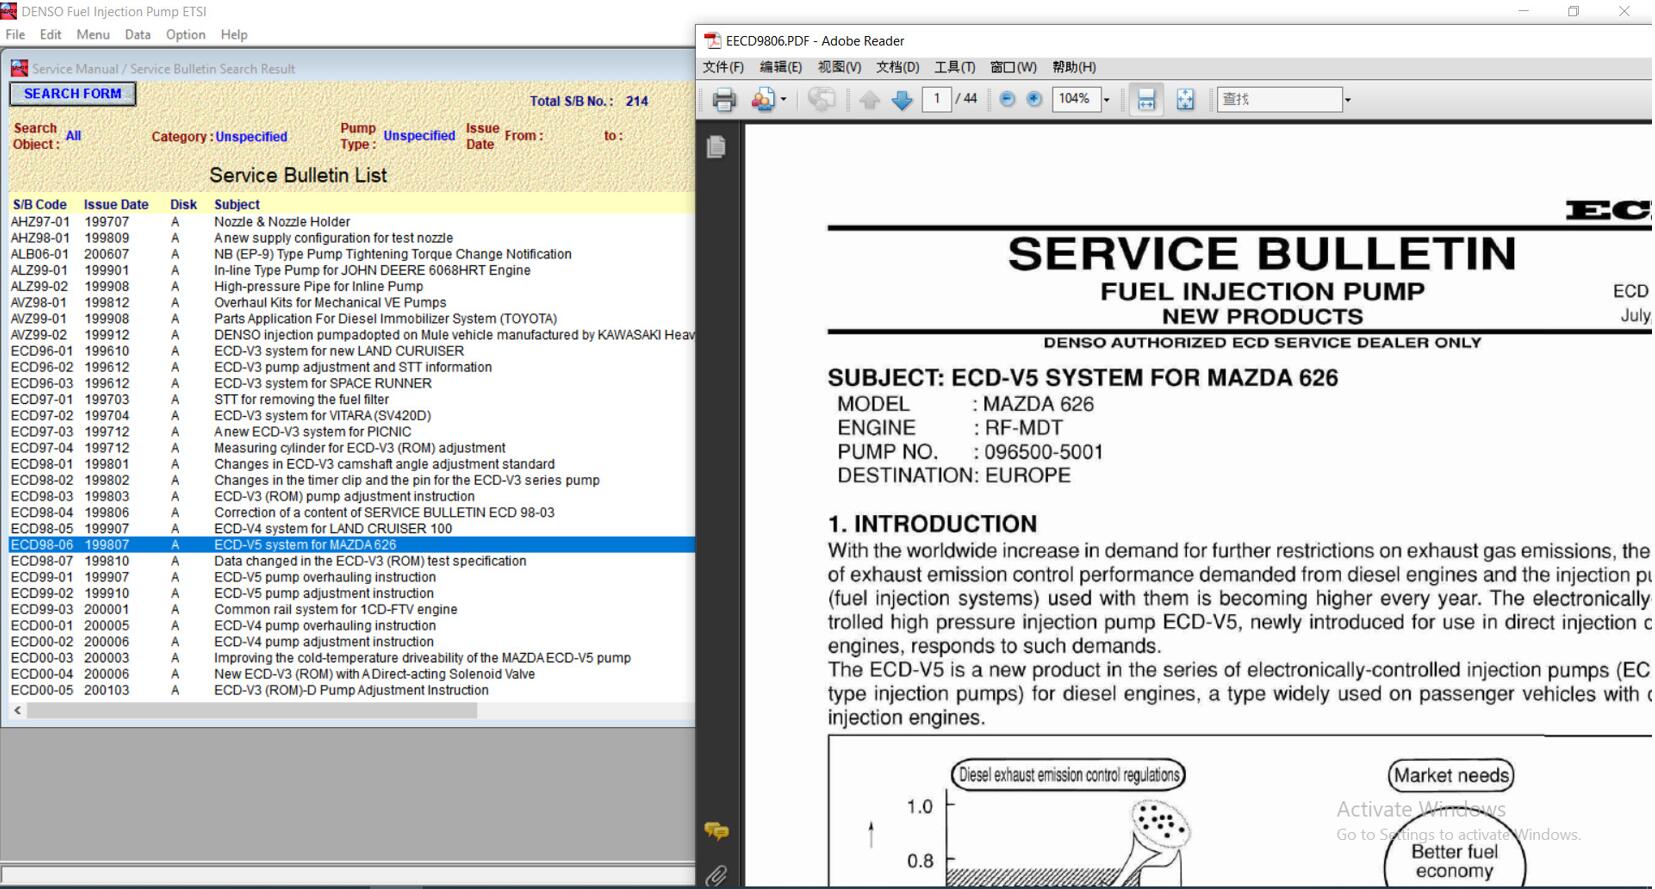
Task: Sort list by Issue Date column header
Action: click(116, 204)
